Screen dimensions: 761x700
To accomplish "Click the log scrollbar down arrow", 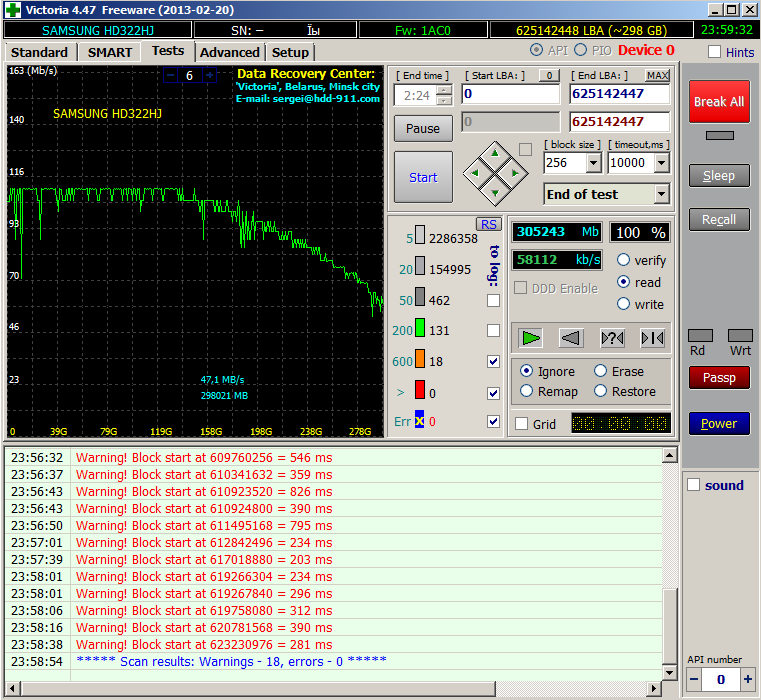I will (670, 672).
